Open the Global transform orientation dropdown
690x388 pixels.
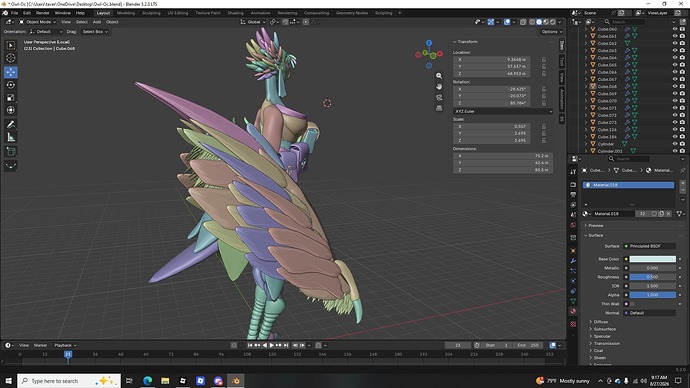[x=253, y=22]
